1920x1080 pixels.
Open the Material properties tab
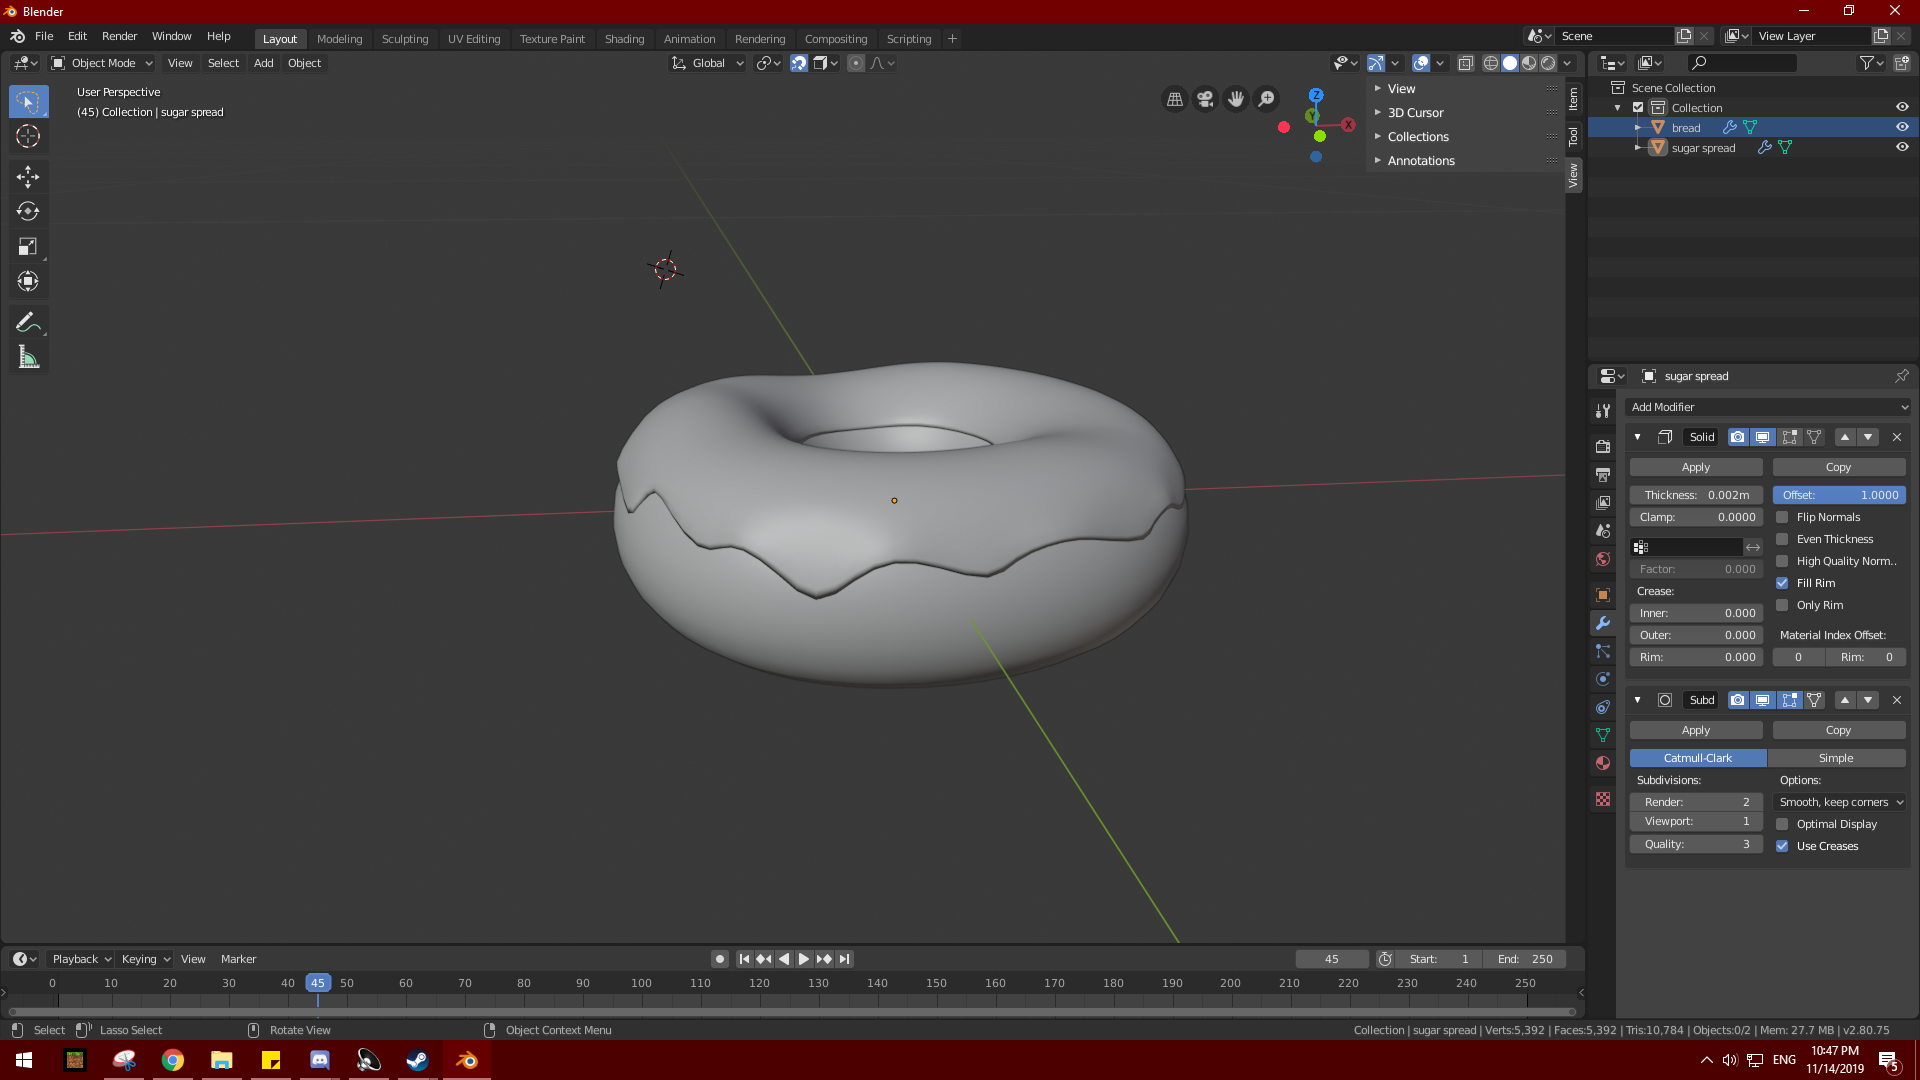tap(1603, 763)
